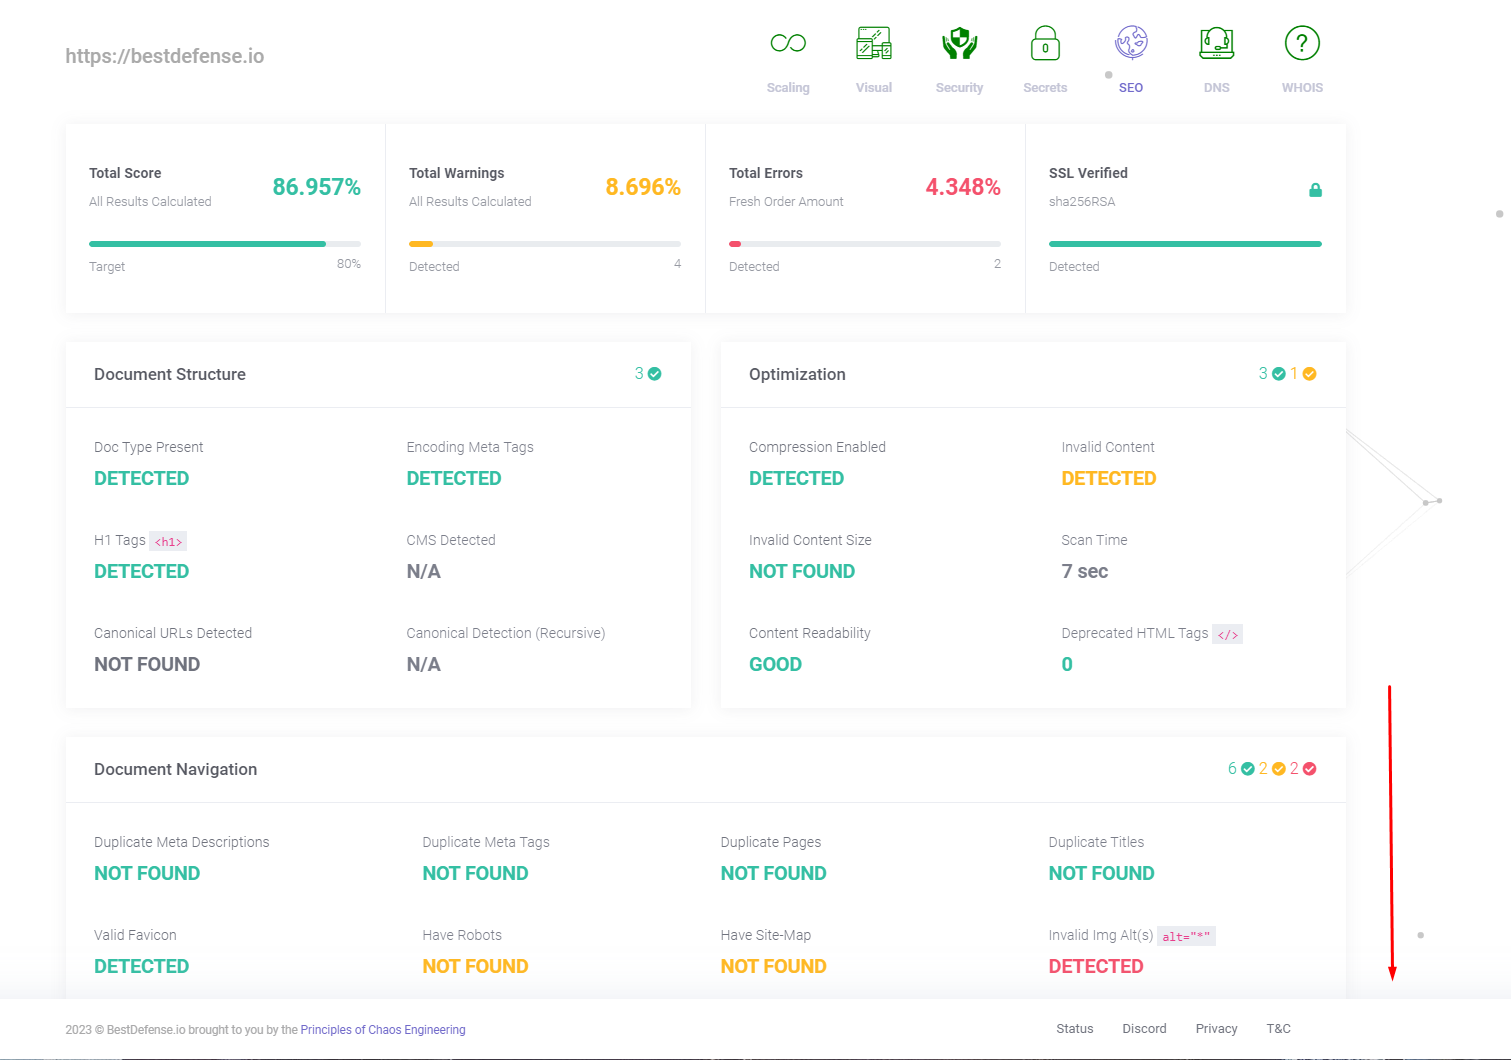The height and width of the screenshot is (1060, 1511).
Task: Click the Invalid Img Alt attribute badge
Action: pos(1186,937)
